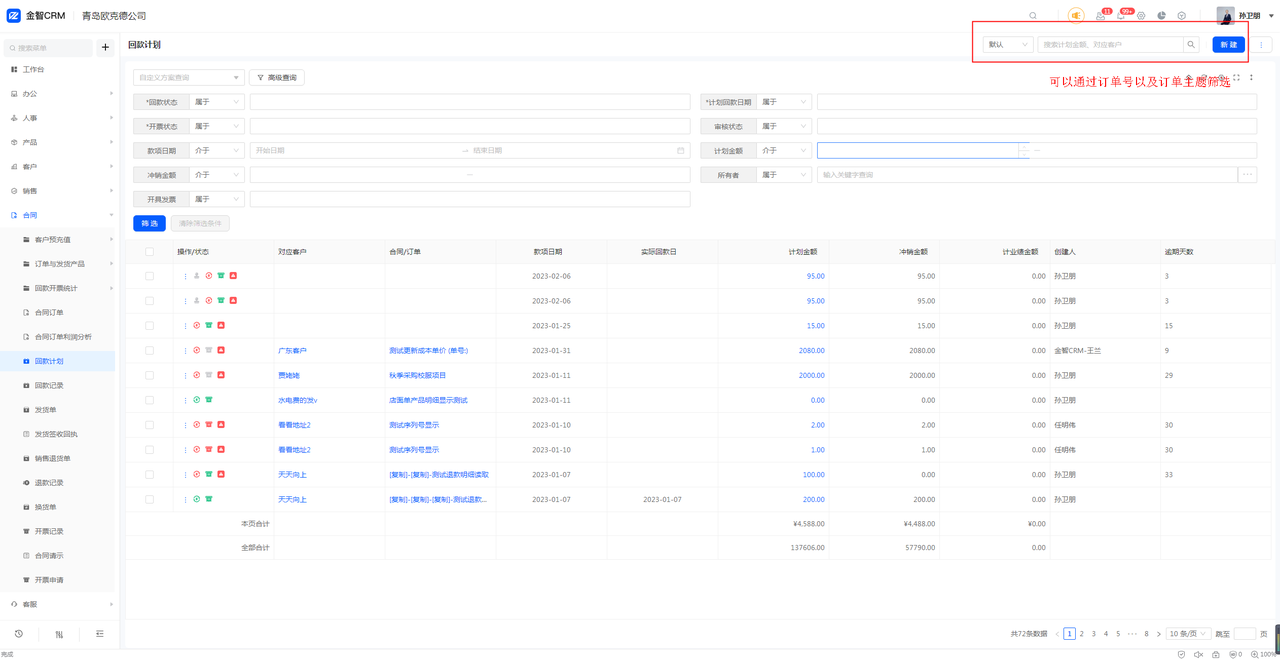
Task: Click the 高级查询 button
Action: [x=277, y=77]
